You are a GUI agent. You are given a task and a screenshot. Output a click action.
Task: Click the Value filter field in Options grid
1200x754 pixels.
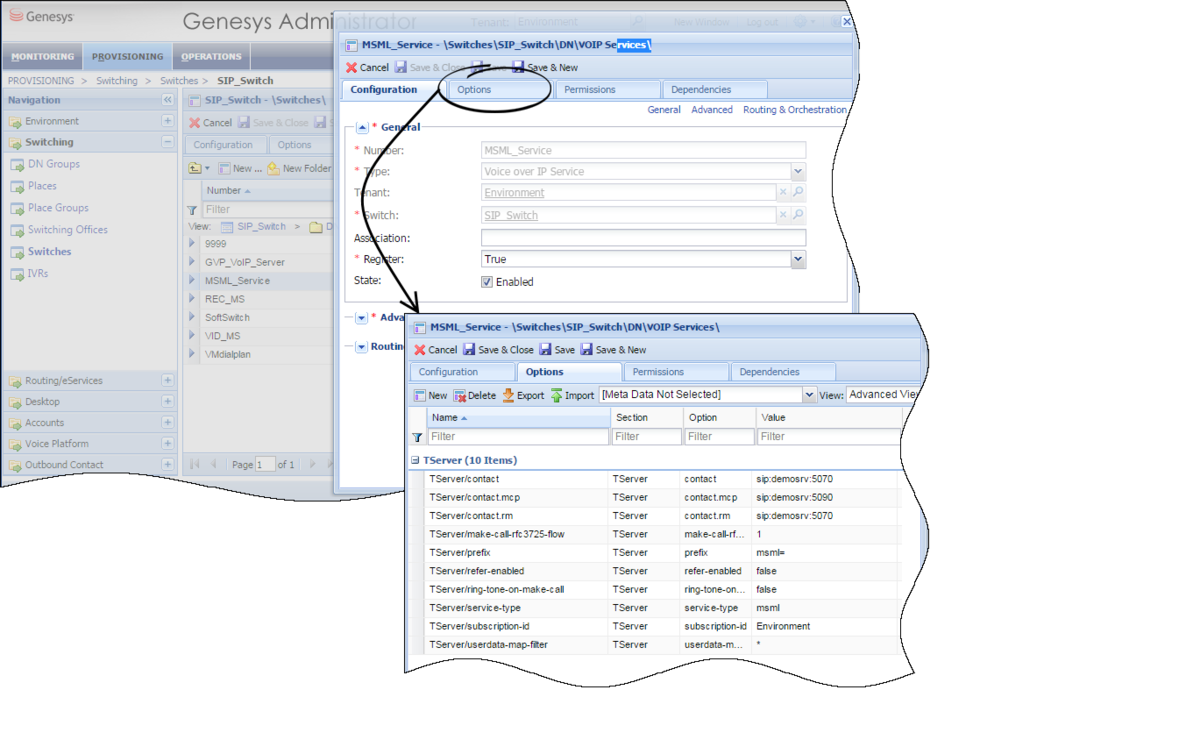(x=829, y=437)
